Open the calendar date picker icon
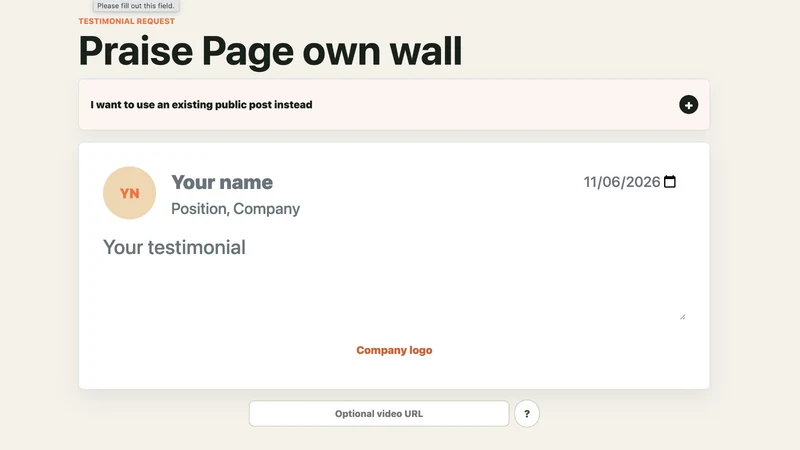Viewport: 800px width, 450px height. click(670, 182)
